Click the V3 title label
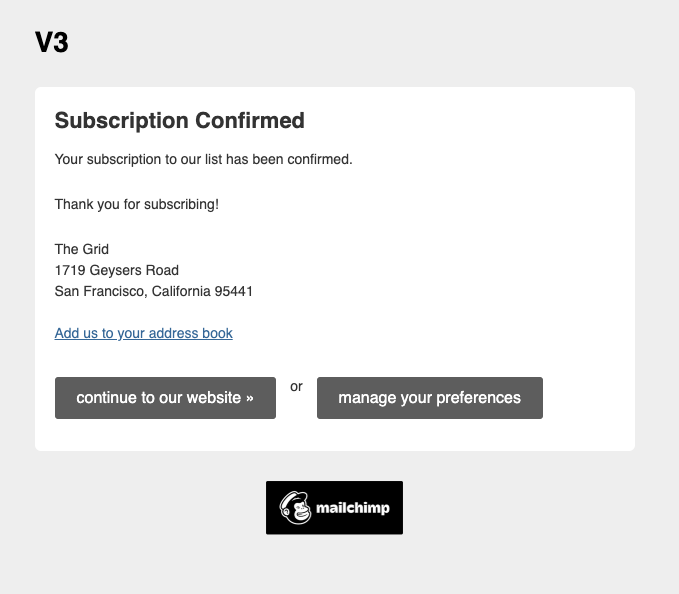Viewport: 679px width, 594px height. [x=52, y=42]
